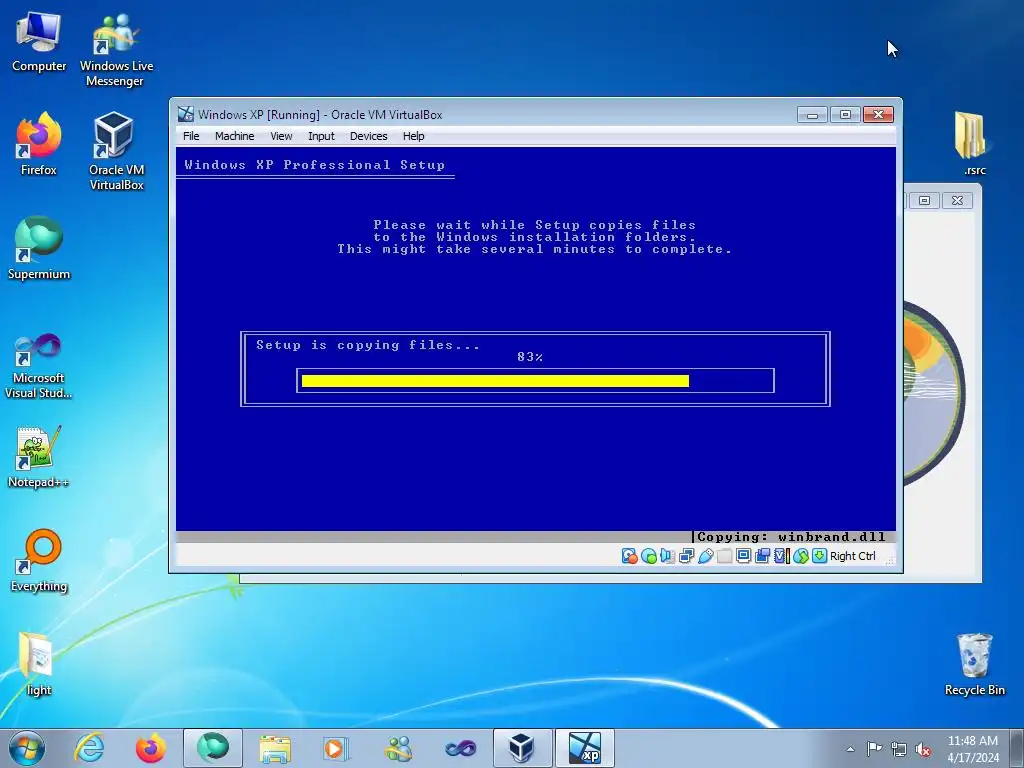Click the optical disk indicator in VirtualBox status bar
The image size is (1024, 768).
point(648,556)
